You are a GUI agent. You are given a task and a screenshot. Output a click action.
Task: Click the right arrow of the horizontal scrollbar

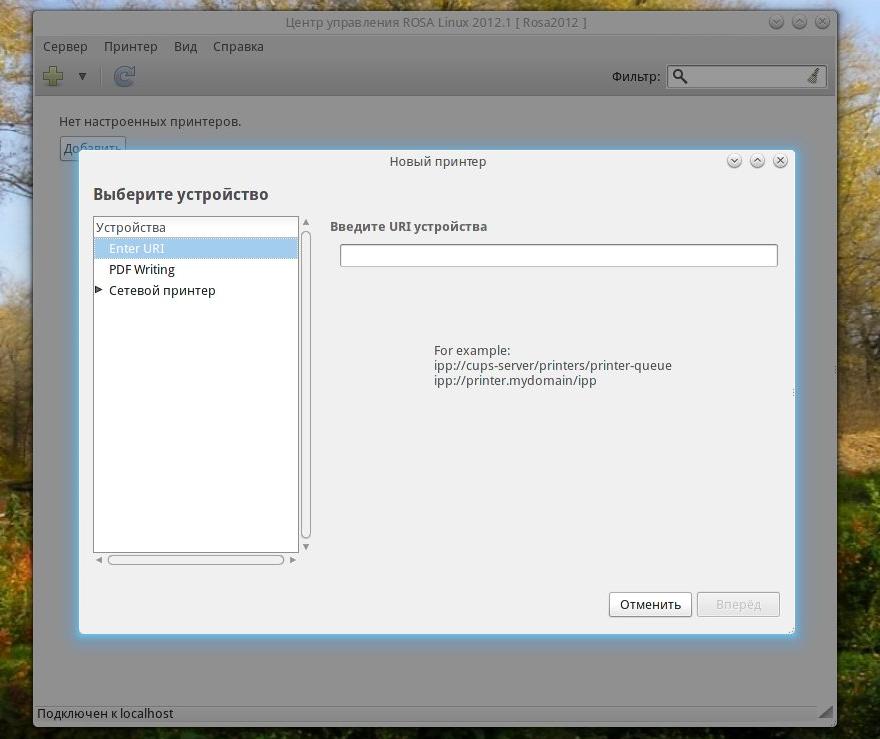292,560
